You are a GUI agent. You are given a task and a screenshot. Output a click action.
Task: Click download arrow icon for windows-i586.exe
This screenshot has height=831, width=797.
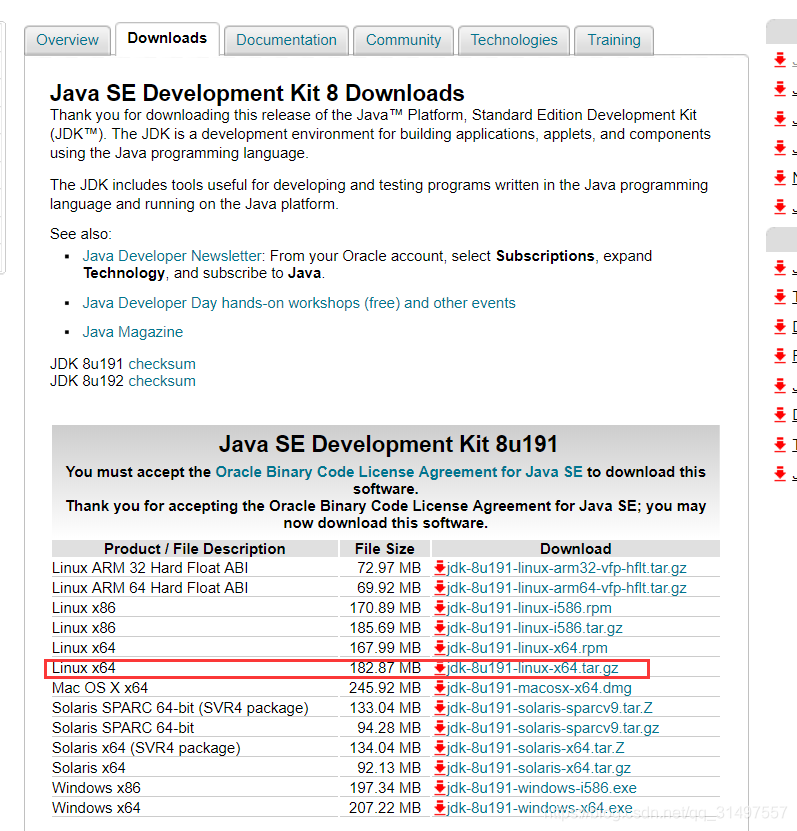(x=440, y=788)
